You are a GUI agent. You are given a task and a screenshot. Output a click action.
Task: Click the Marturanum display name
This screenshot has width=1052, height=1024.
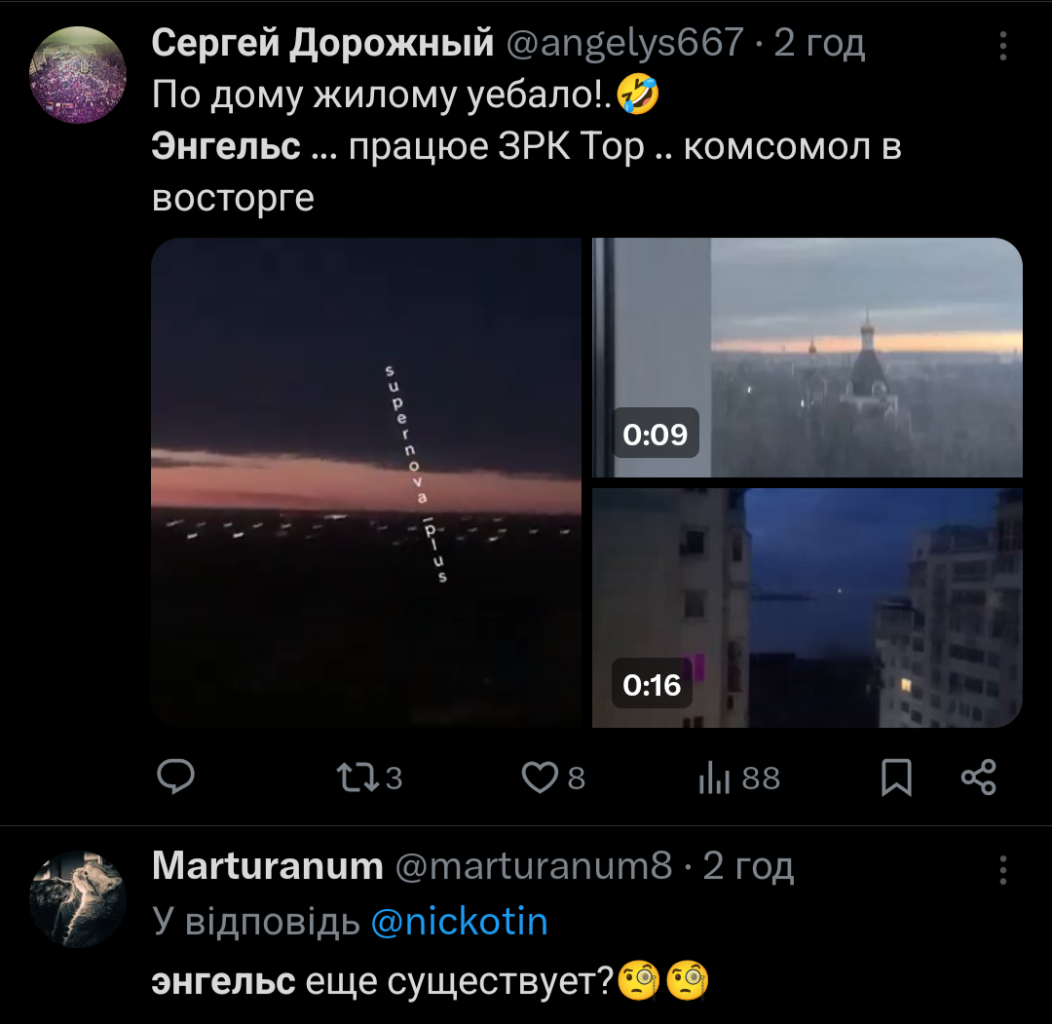[267, 866]
